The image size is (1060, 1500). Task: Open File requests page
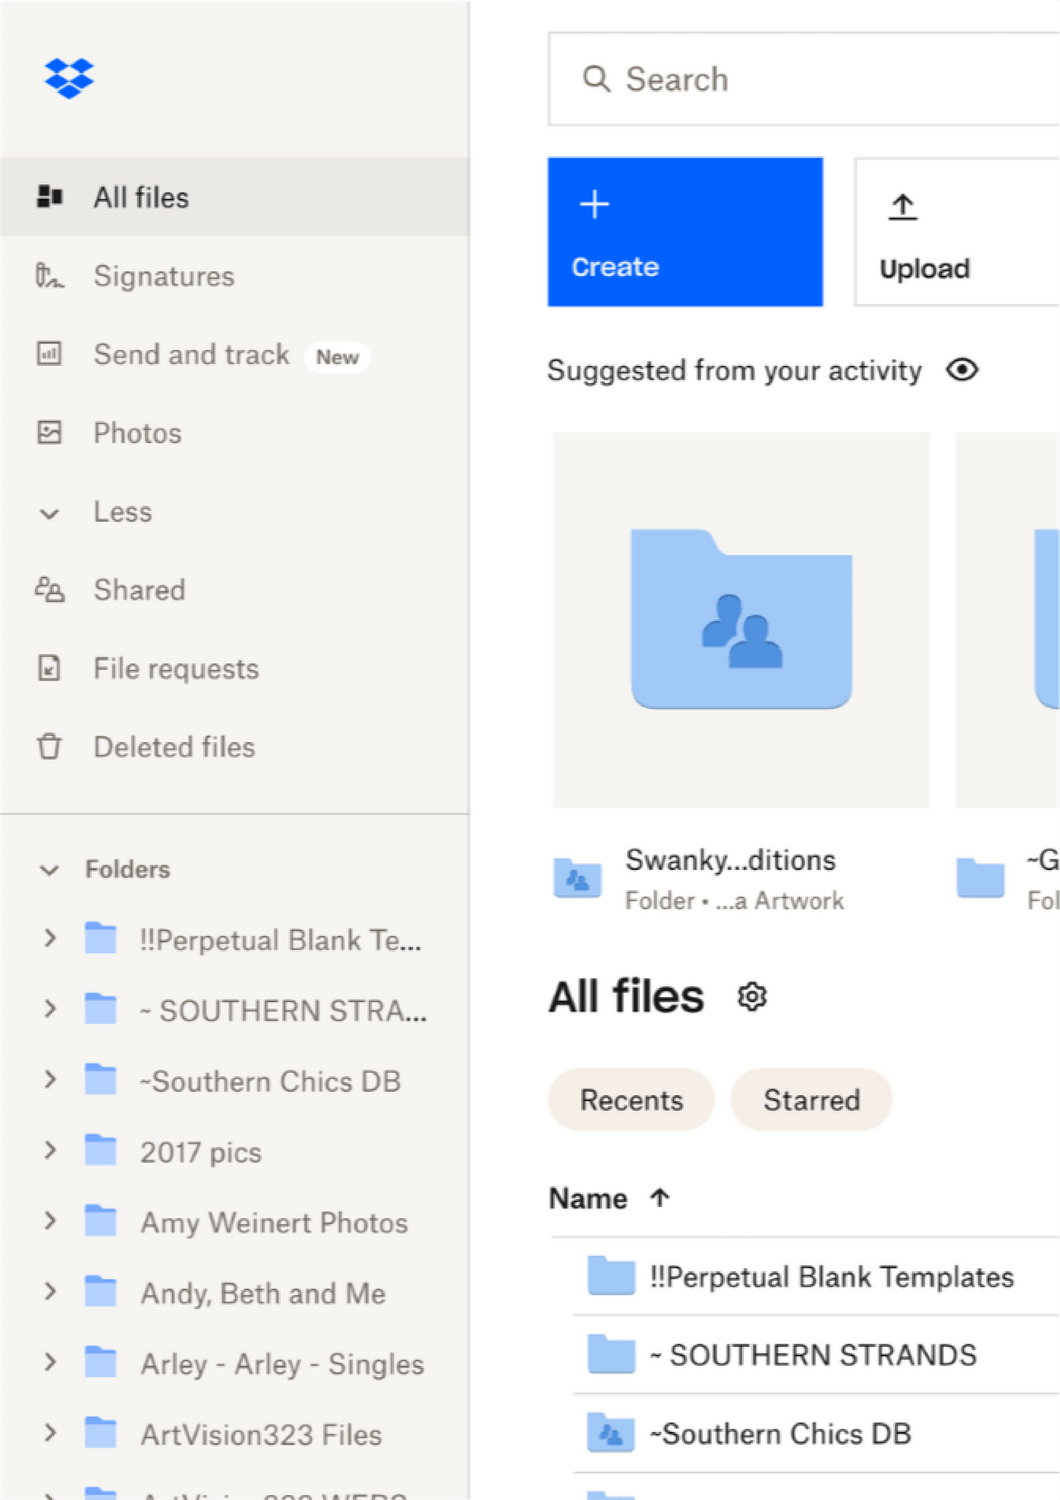pos(175,669)
